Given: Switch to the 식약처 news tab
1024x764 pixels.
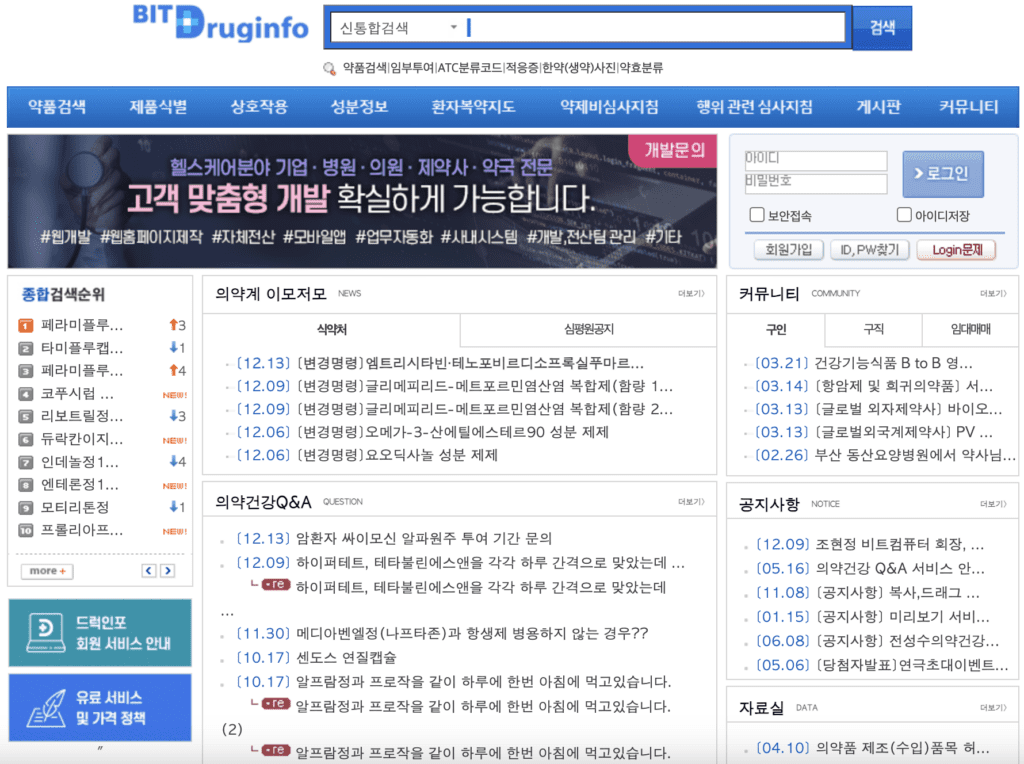Looking at the screenshot, I should tap(332, 330).
